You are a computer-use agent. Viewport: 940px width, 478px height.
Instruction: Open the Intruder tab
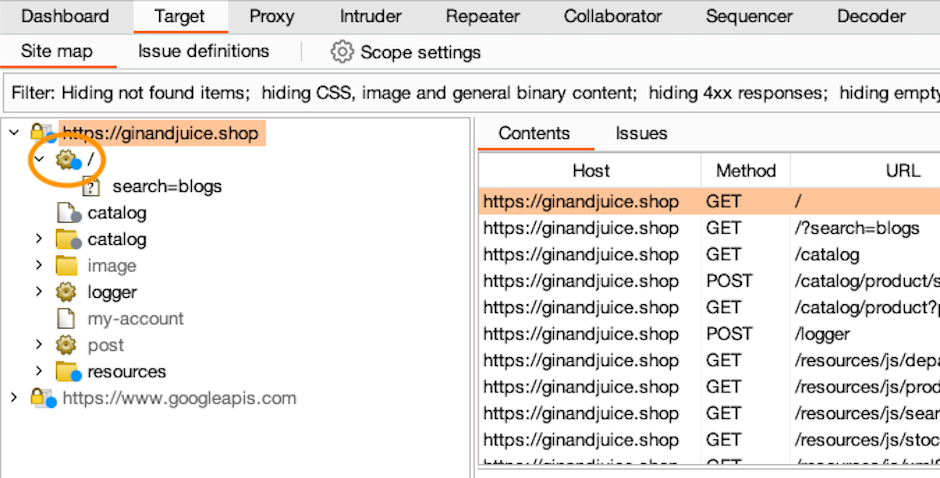point(370,16)
